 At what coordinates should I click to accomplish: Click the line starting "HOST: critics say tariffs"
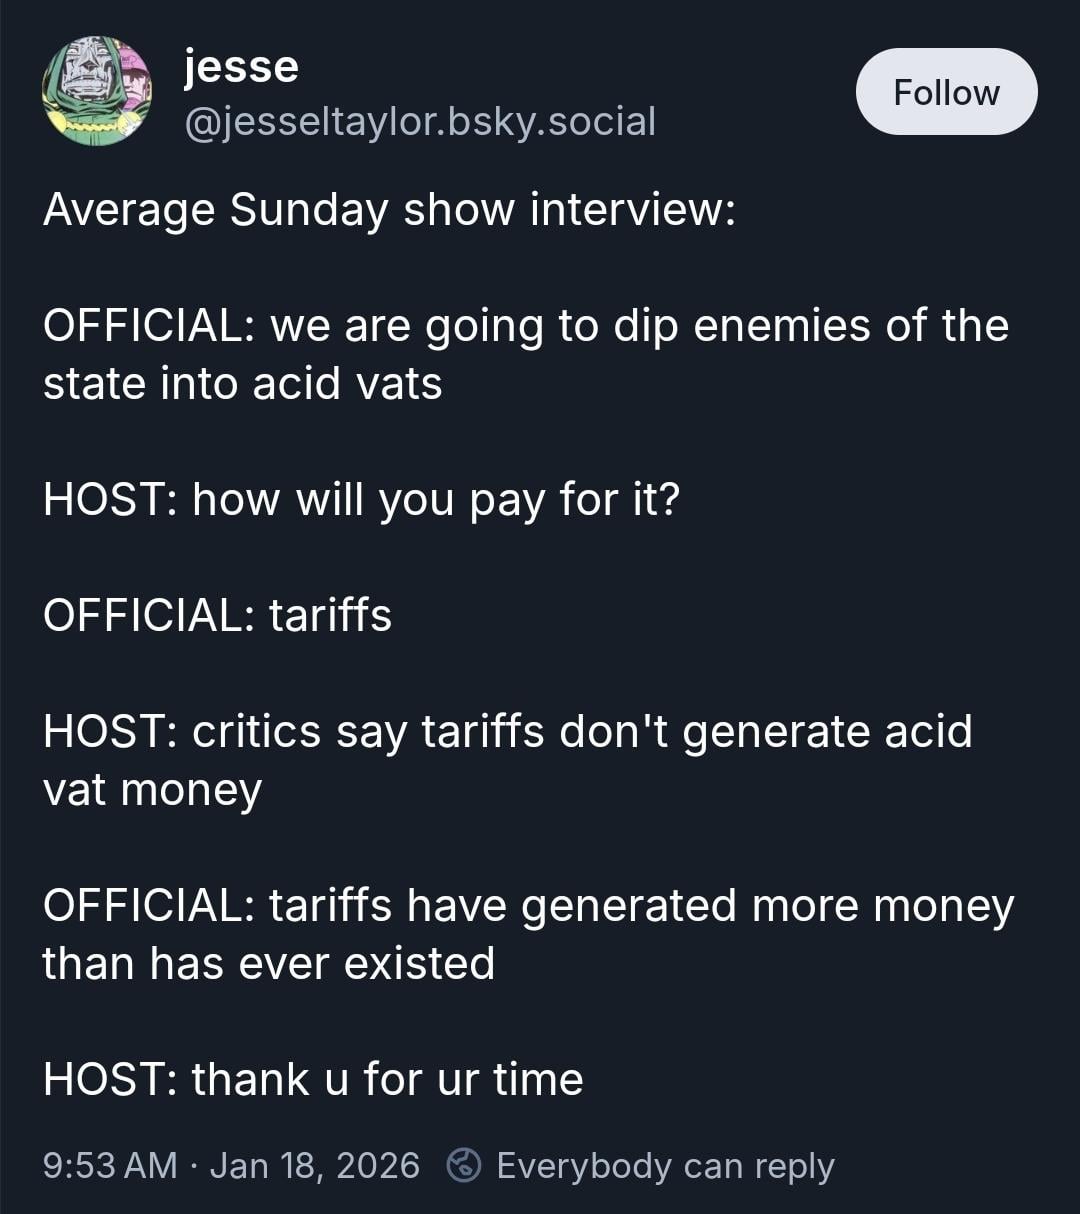tap(507, 731)
